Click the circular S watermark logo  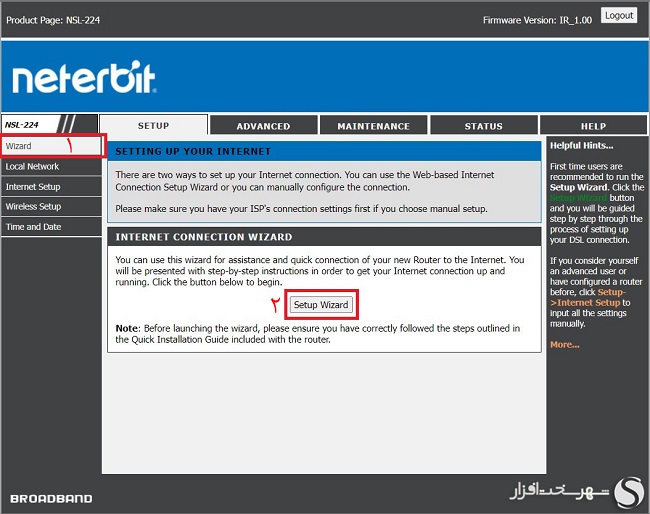pos(628,491)
